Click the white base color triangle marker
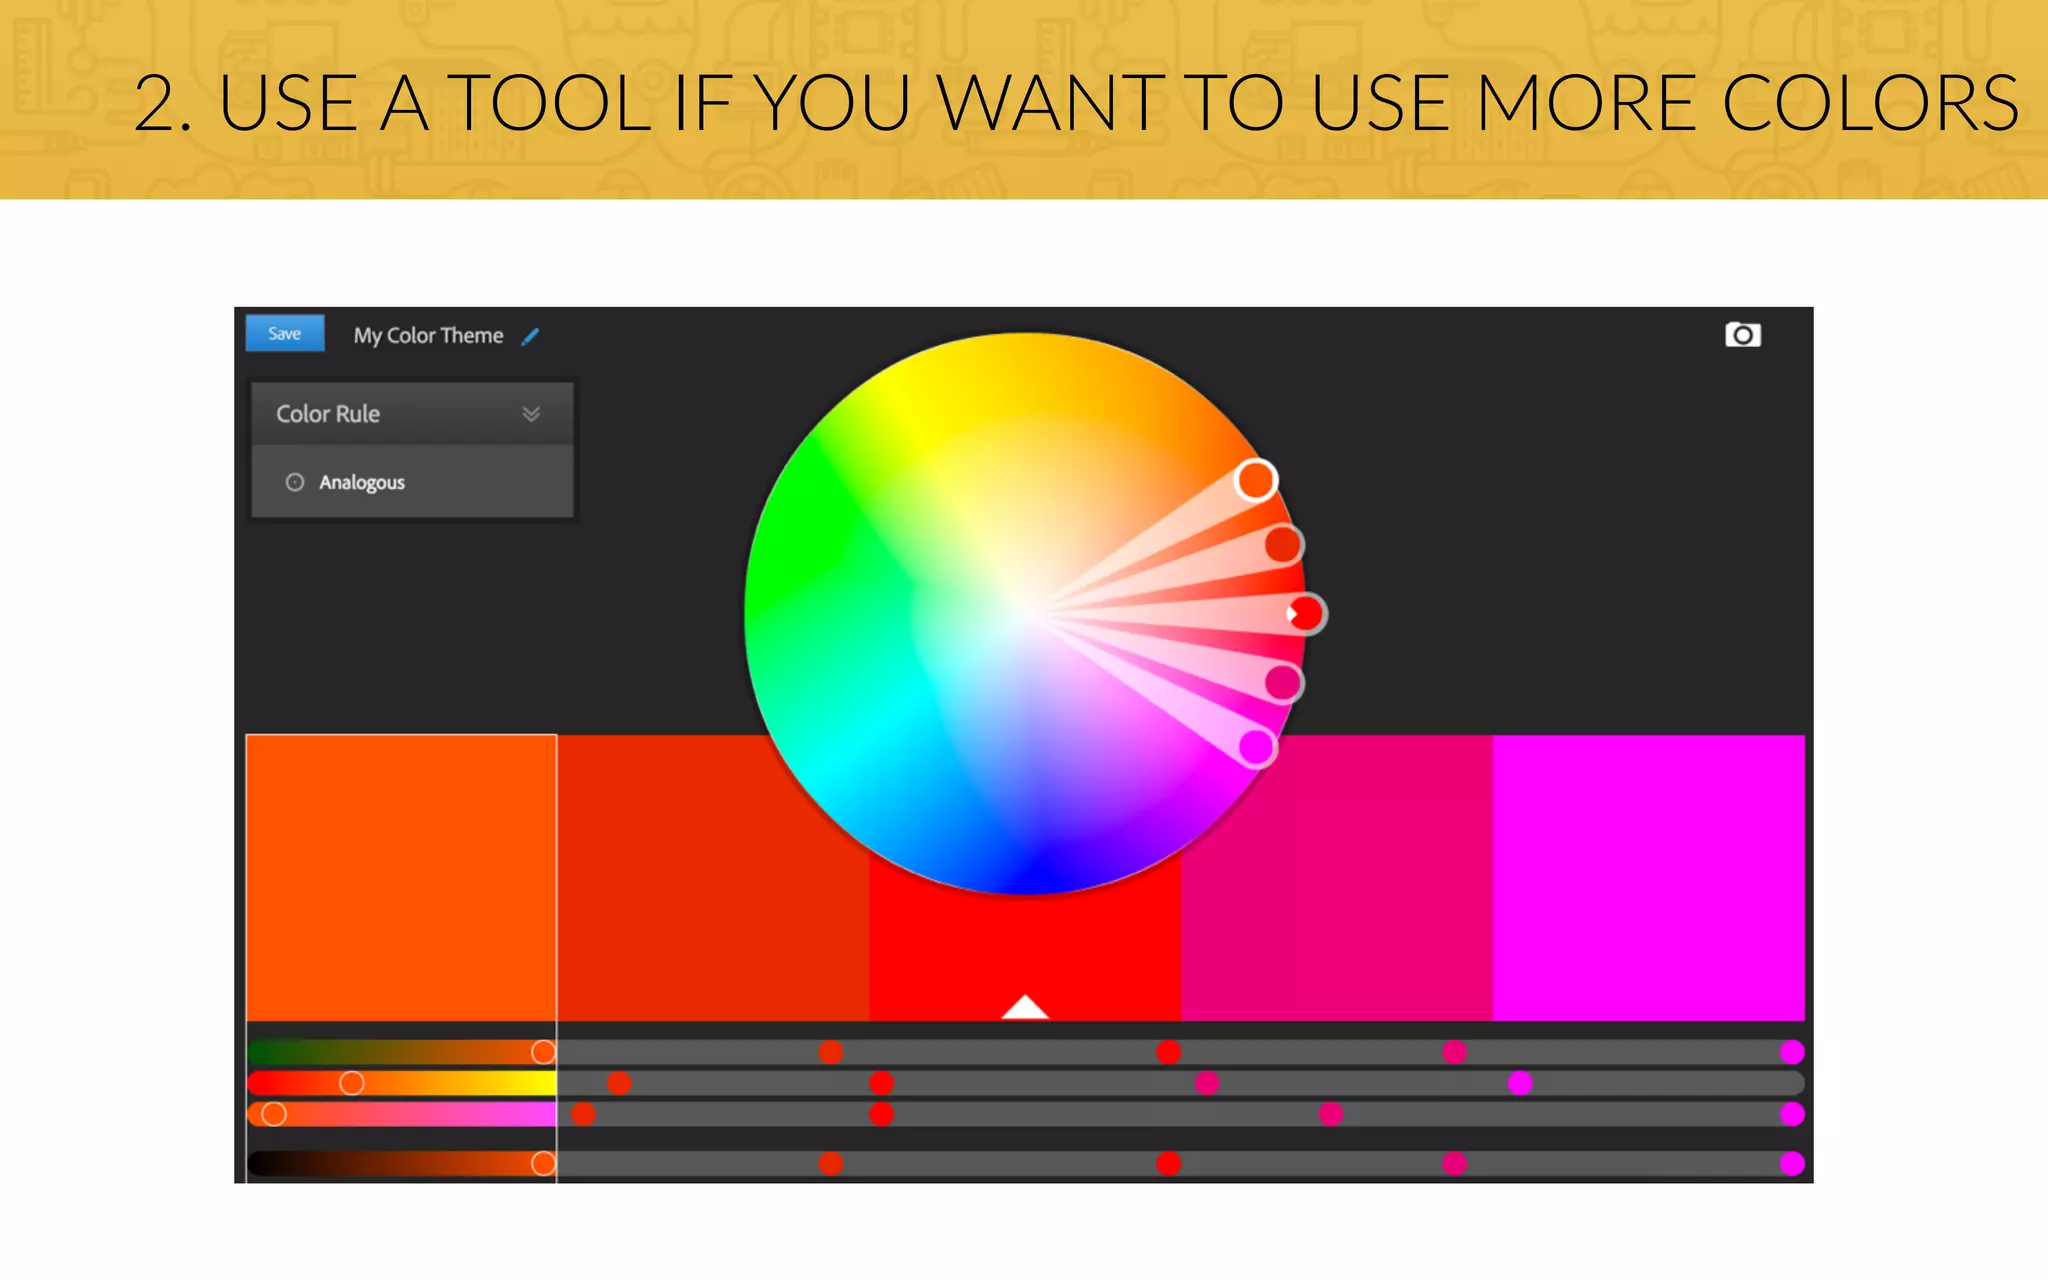The width and height of the screenshot is (2048, 1280). pyautogui.click(x=1025, y=1006)
